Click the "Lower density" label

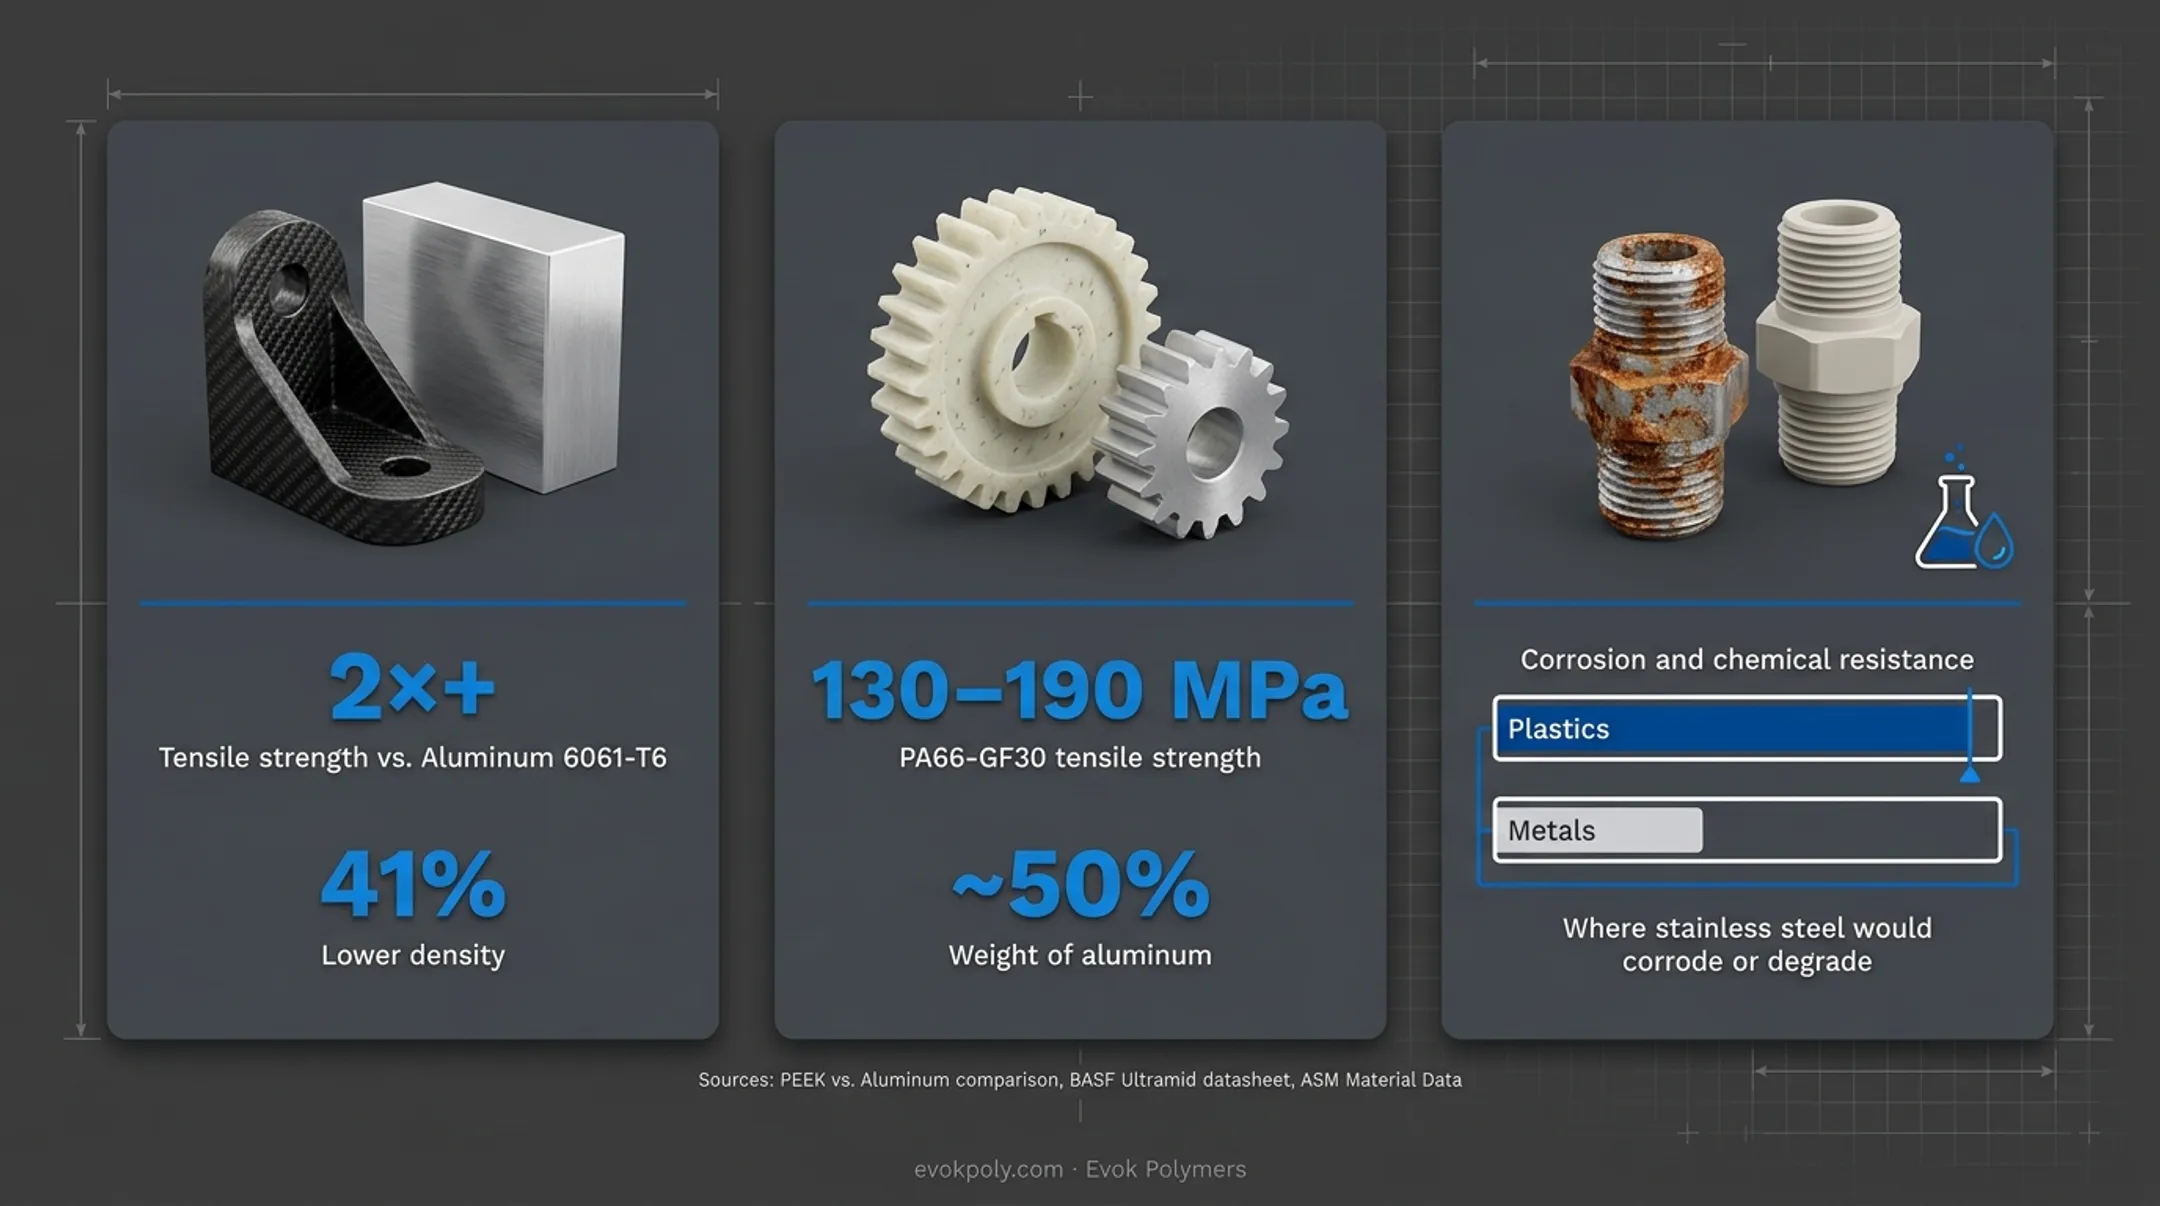coord(412,955)
